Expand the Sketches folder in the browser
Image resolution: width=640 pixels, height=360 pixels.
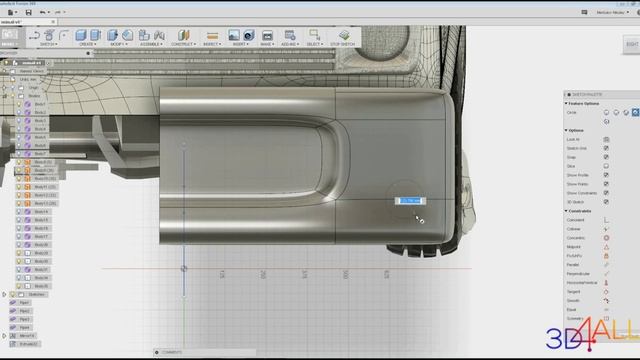pos(4,294)
